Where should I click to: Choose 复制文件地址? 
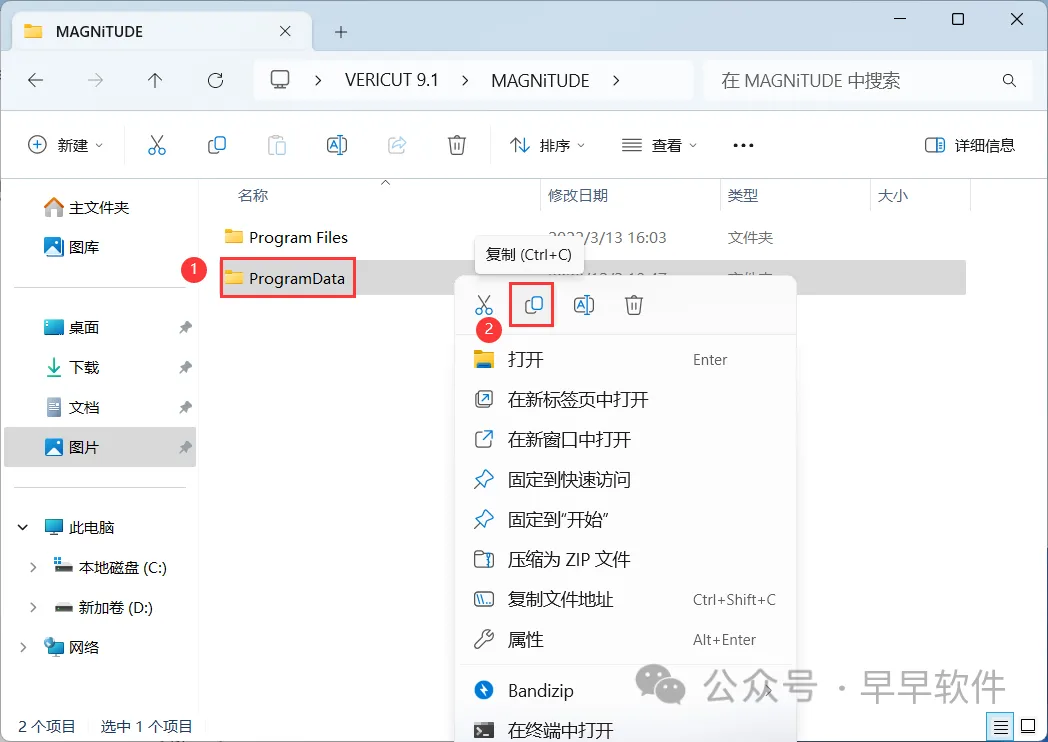(x=626, y=600)
